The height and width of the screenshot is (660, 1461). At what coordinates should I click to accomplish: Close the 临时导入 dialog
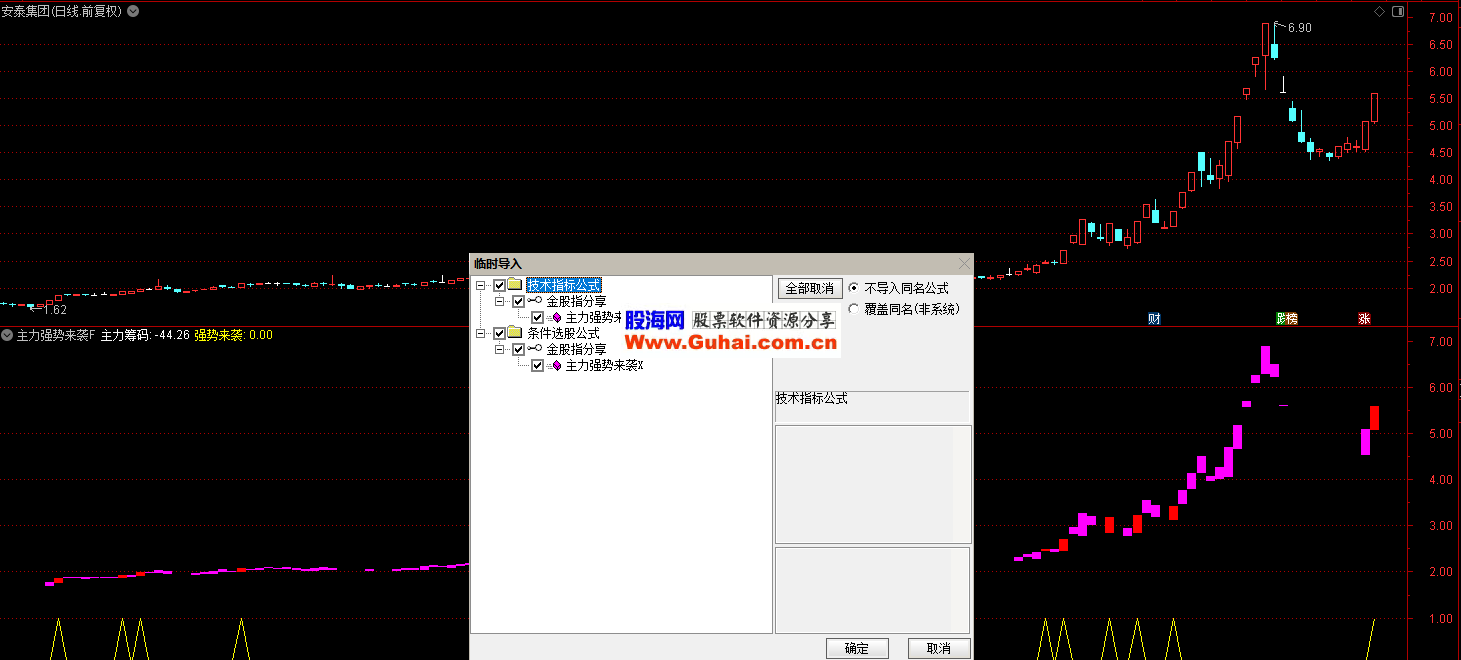click(963, 264)
